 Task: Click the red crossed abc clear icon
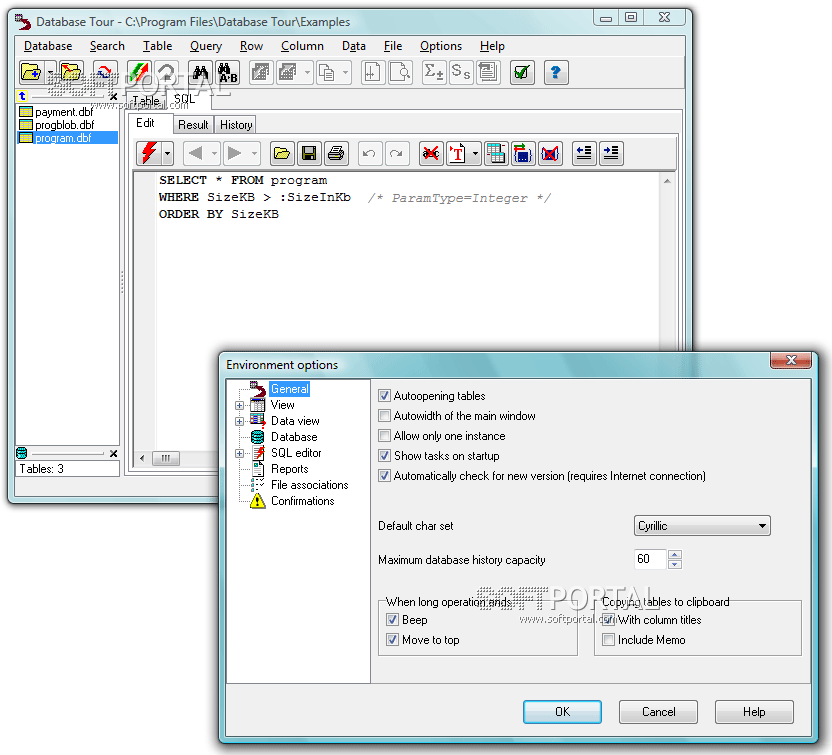(431, 154)
